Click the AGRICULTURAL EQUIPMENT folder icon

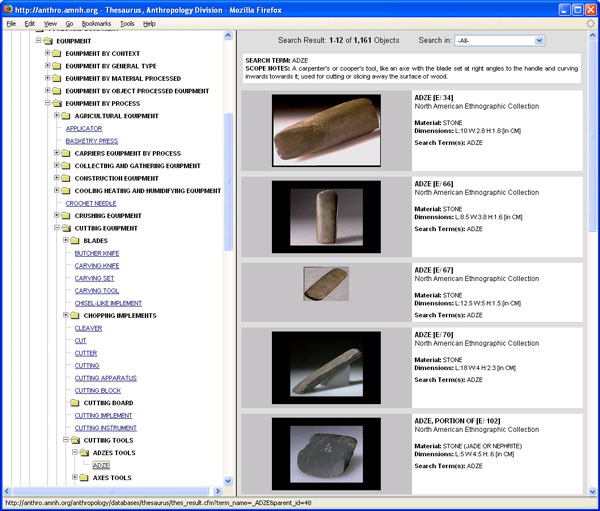pos(66,116)
